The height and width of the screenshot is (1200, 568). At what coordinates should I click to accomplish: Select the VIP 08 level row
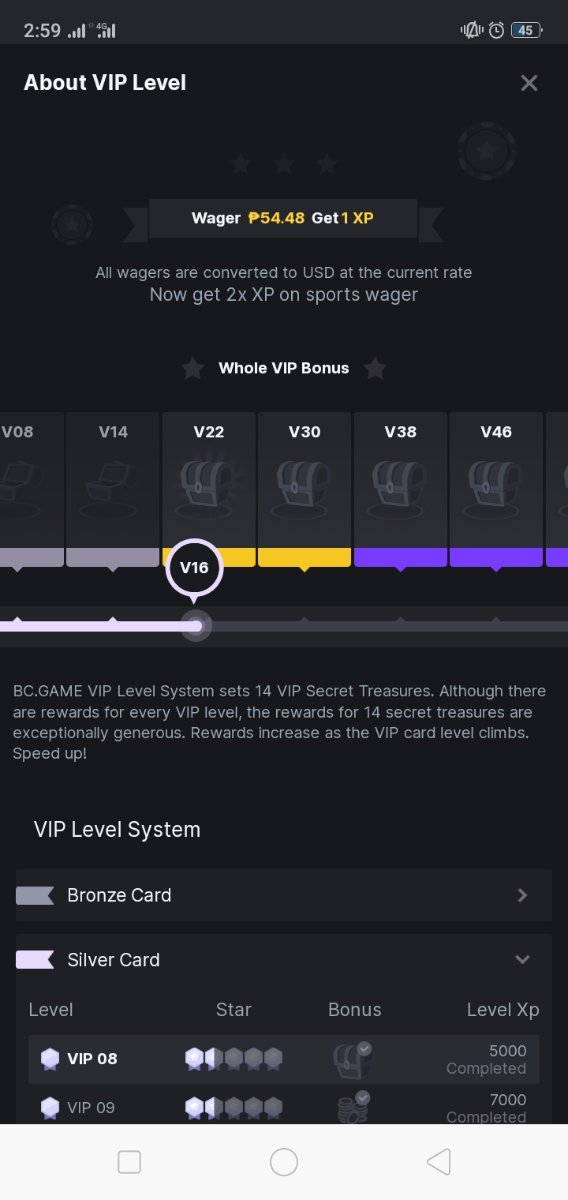(284, 1059)
